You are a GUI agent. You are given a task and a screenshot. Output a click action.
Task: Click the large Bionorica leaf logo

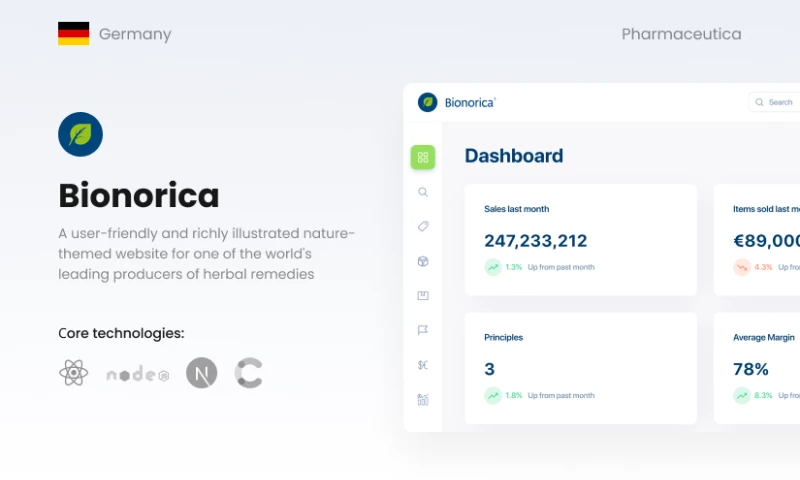(x=80, y=134)
